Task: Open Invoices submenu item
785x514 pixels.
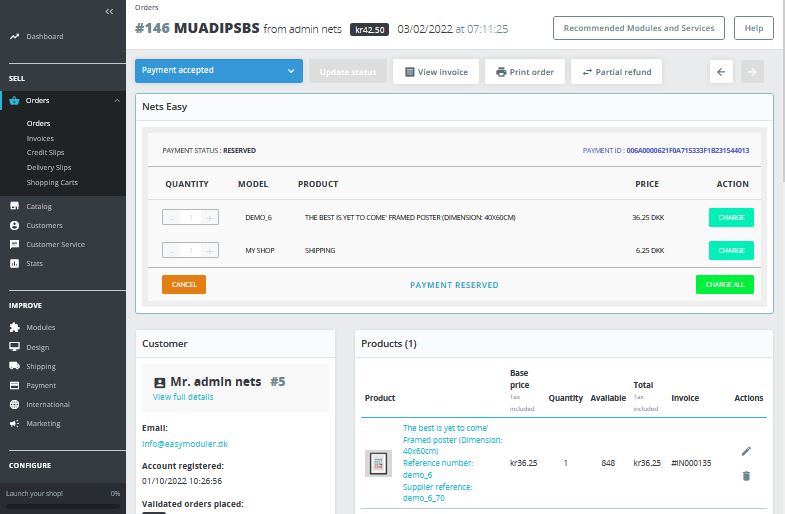Action: click(40, 138)
